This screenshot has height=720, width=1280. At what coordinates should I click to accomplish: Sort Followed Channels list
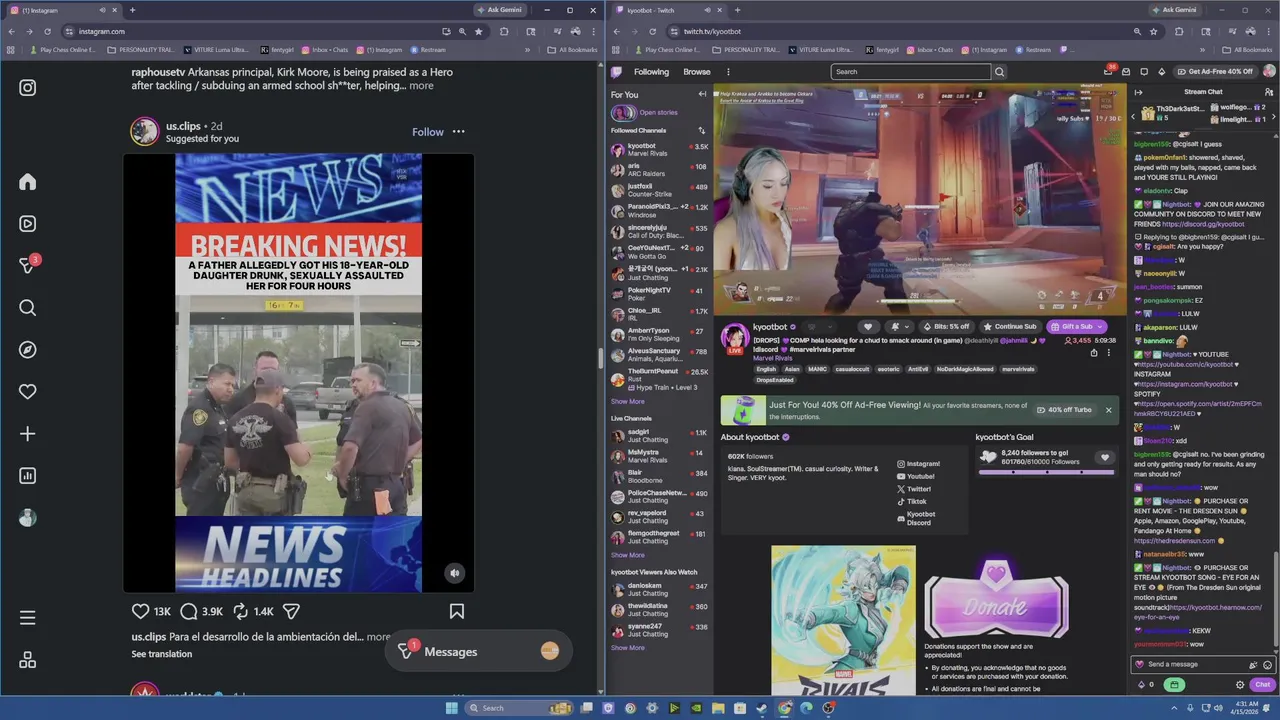point(702,131)
